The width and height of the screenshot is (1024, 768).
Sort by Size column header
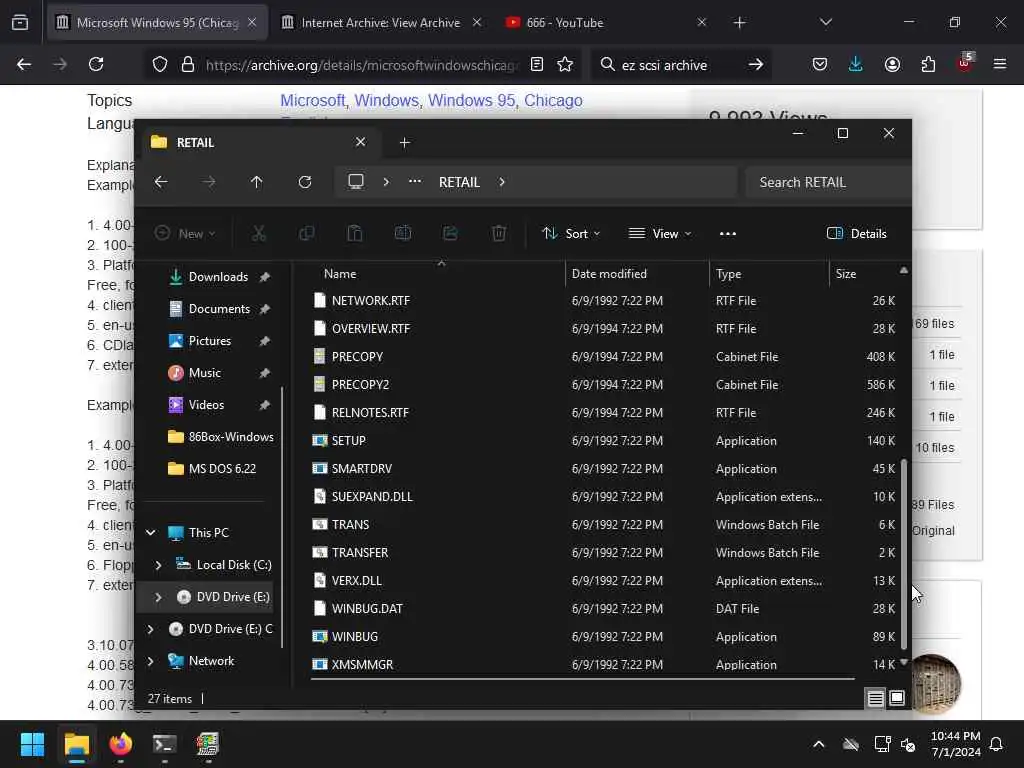[x=864, y=274]
